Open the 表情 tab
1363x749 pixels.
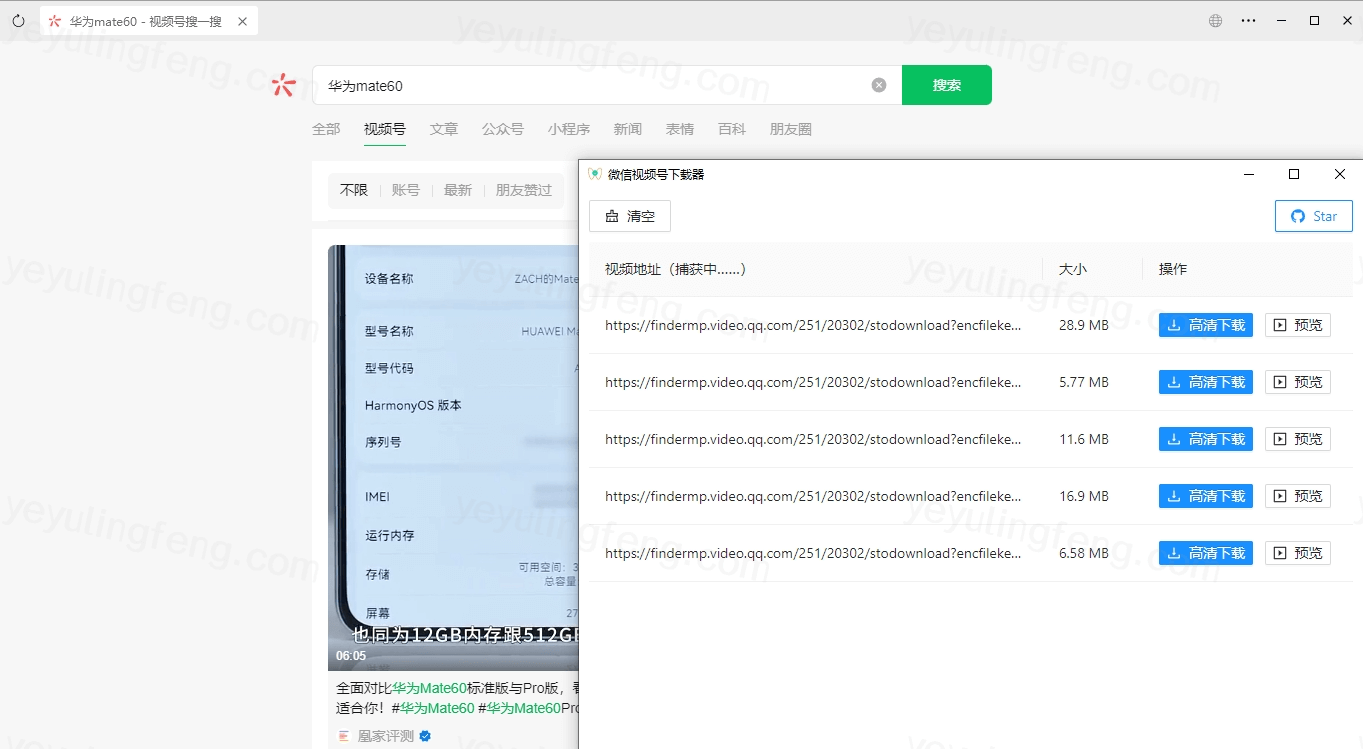pyautogui.click(x=680, y=129)
